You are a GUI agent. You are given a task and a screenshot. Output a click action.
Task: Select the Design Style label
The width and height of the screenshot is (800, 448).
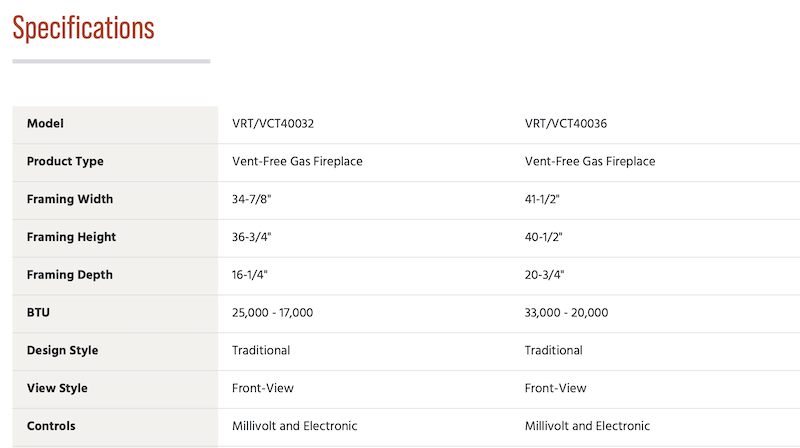(62, 350)
